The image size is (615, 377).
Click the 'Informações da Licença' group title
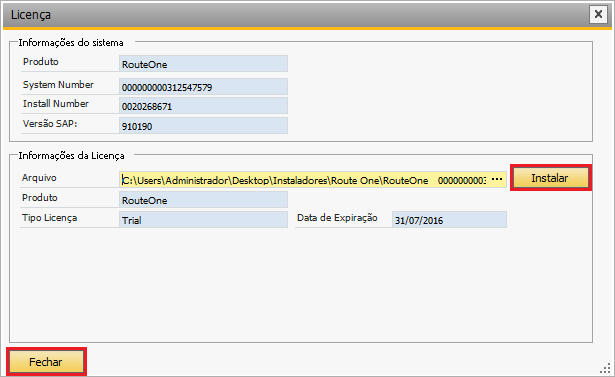(x=71, y=156)
